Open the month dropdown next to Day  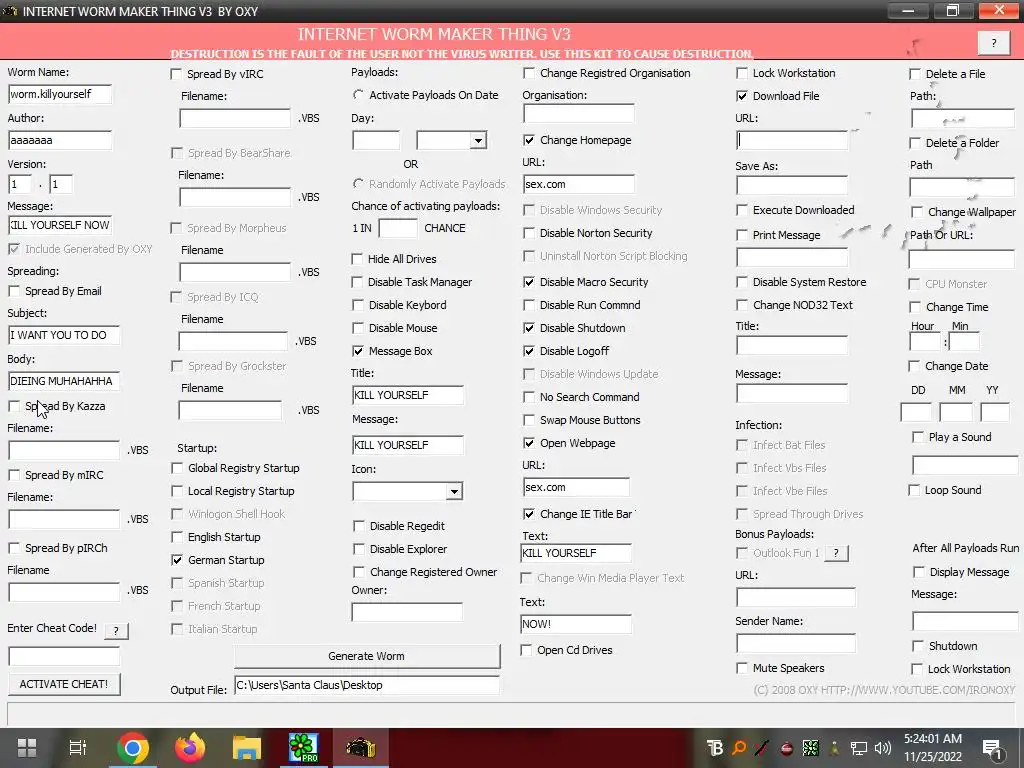(478, 140)
